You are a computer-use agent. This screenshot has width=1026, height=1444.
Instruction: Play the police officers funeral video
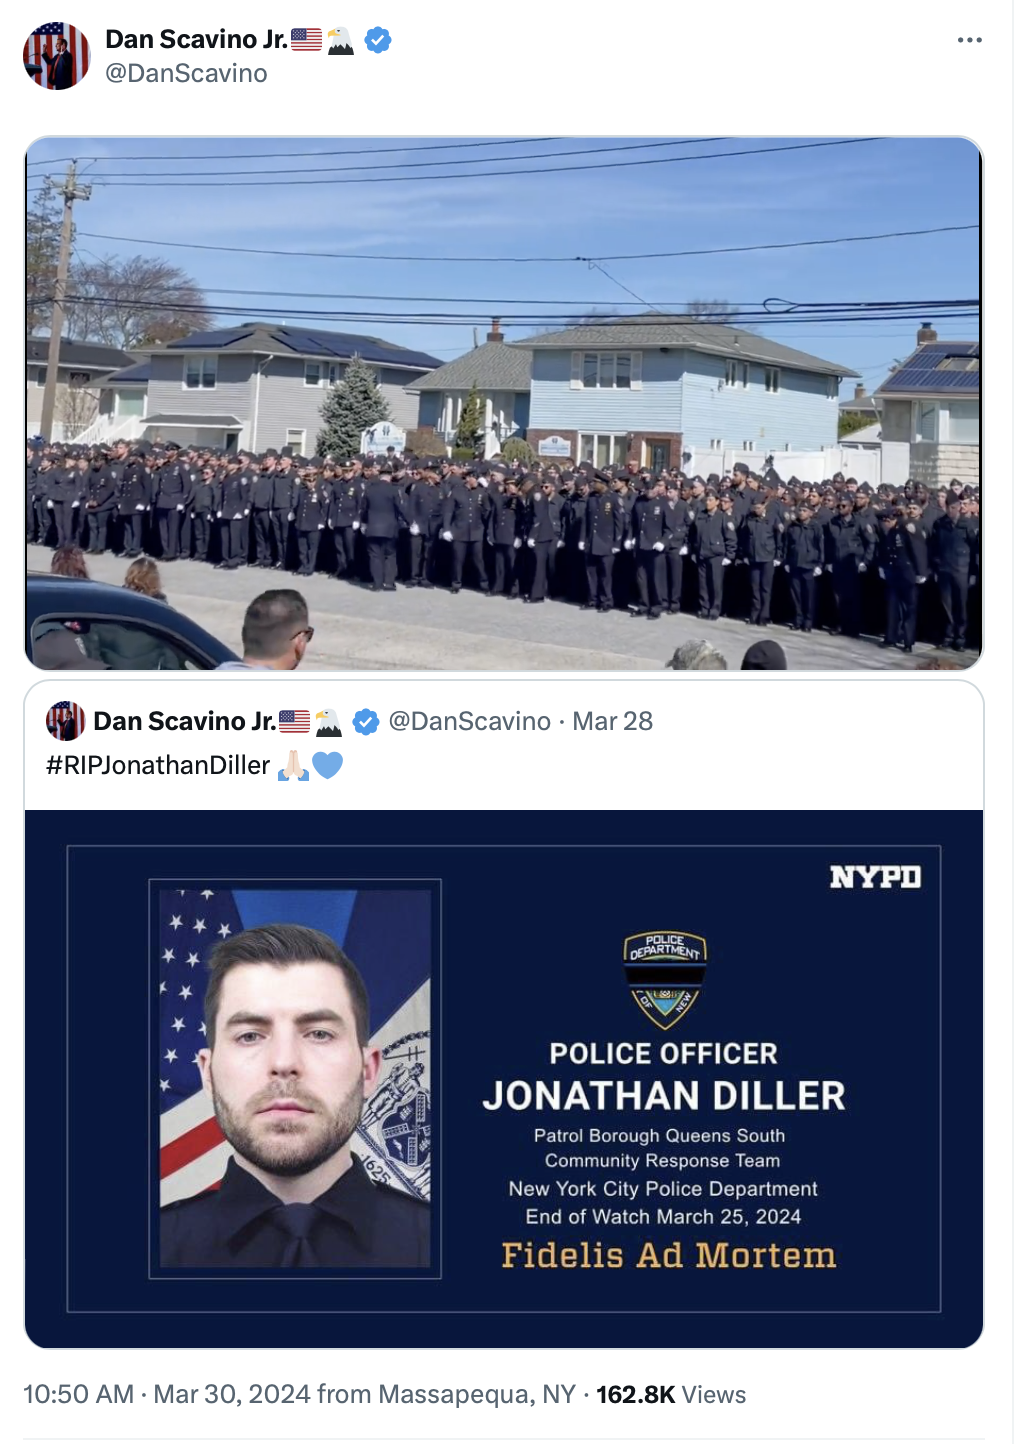coord(504,403)
